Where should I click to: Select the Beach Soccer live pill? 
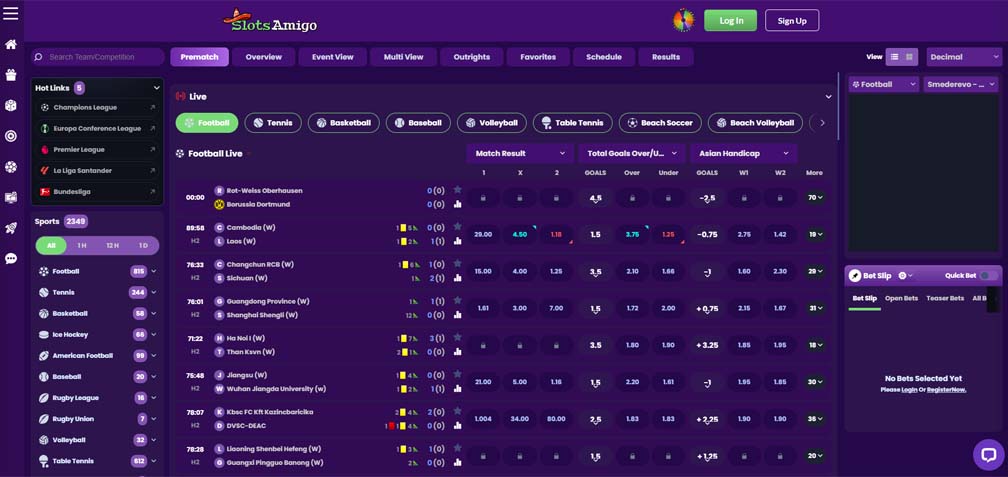click(x=660, y=123)
